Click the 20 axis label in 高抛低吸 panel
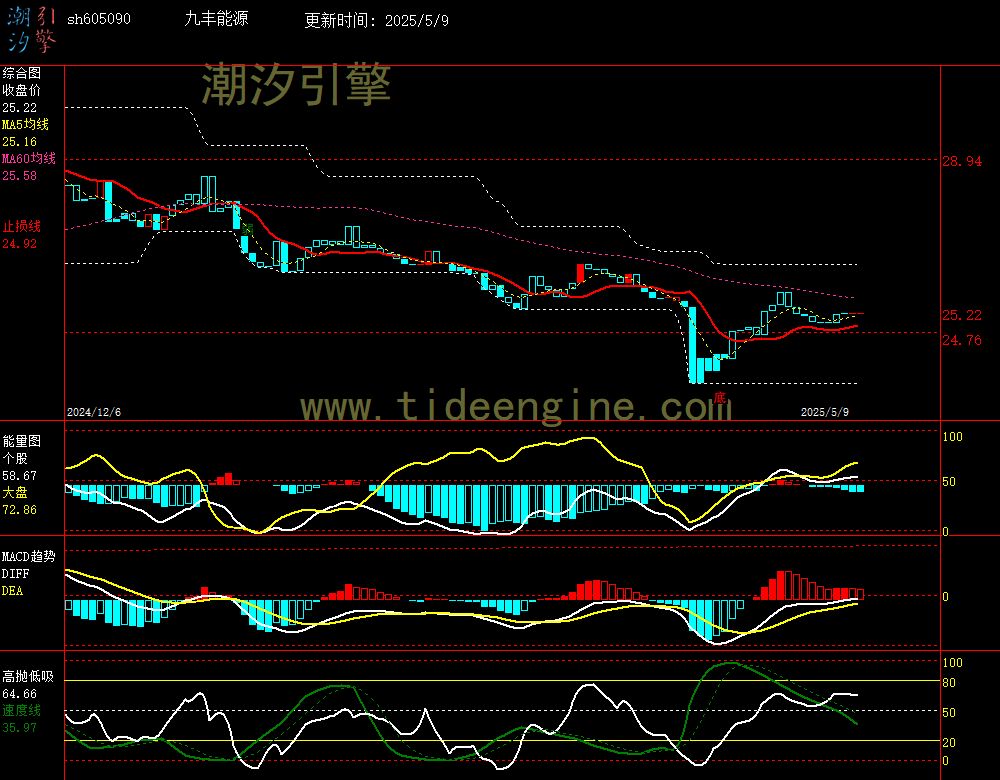This screenshot has height=780, width=1000. pos(949,743)
